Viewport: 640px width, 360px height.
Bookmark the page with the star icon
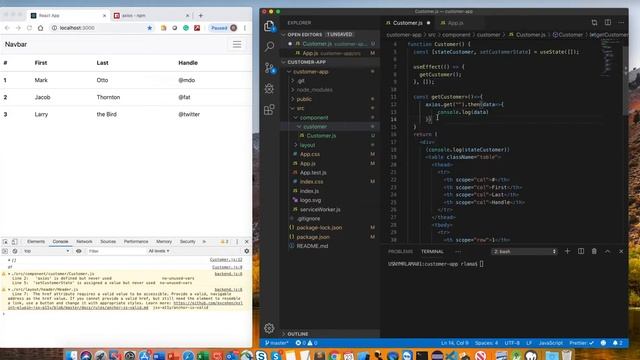click(150, 28)
